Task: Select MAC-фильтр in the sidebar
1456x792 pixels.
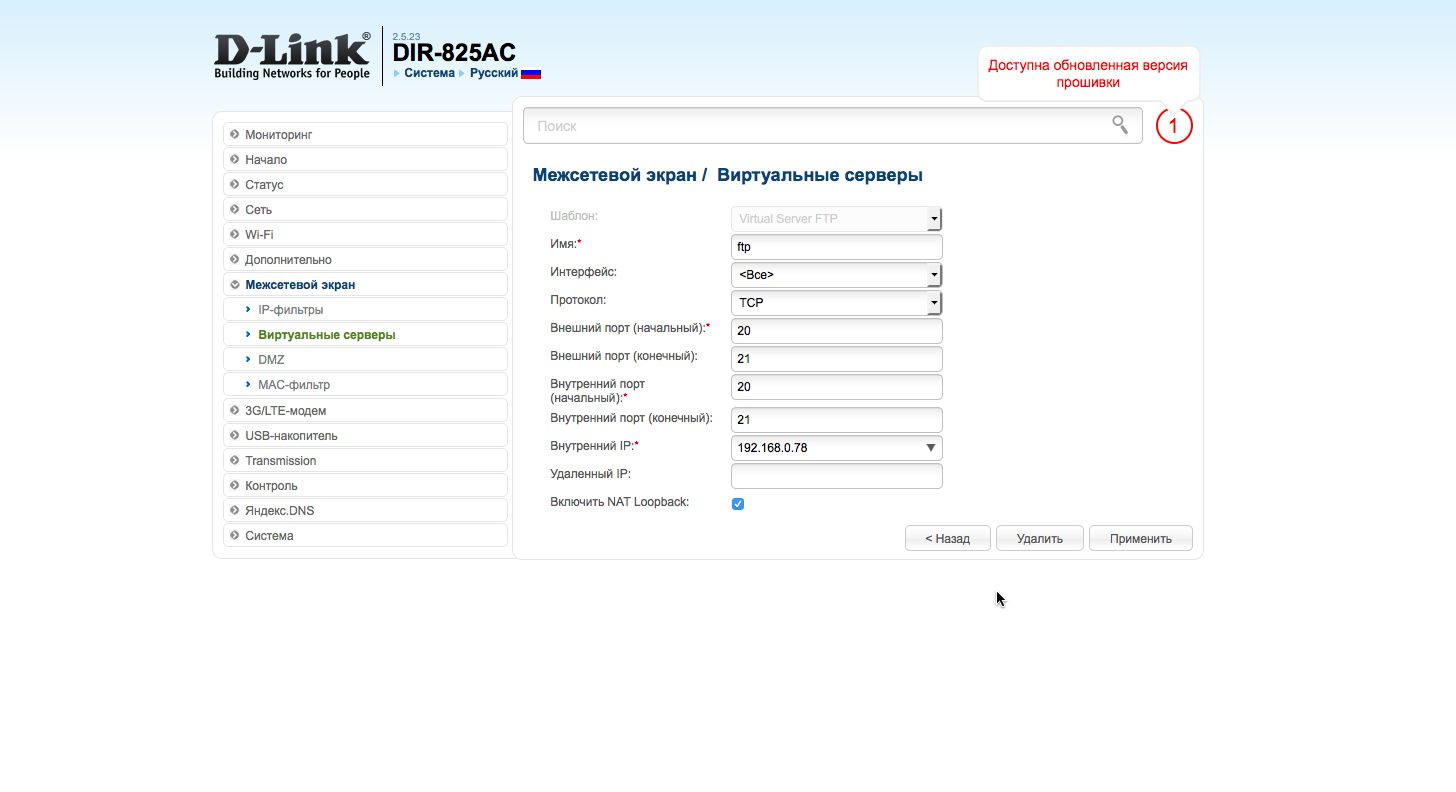Action: (x=293, y=385)
